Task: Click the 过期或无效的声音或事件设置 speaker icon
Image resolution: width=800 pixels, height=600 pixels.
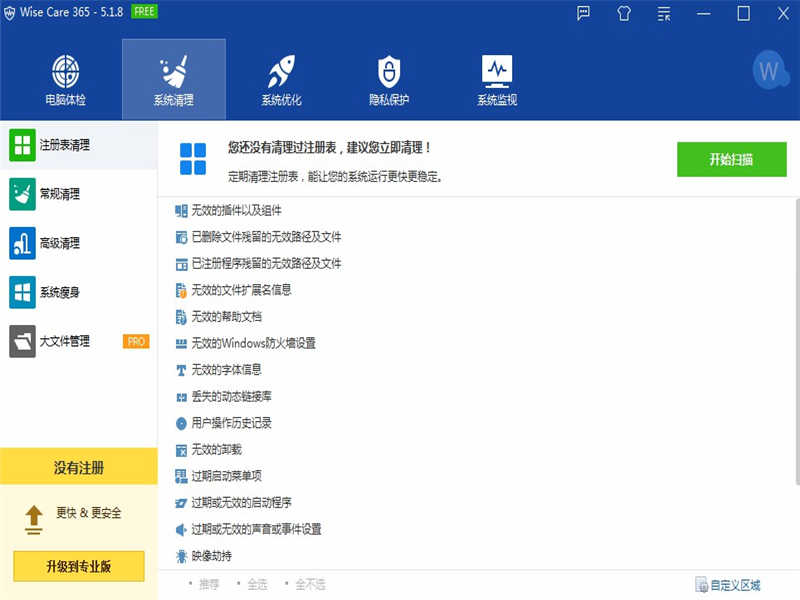Action: pos(181,530)
